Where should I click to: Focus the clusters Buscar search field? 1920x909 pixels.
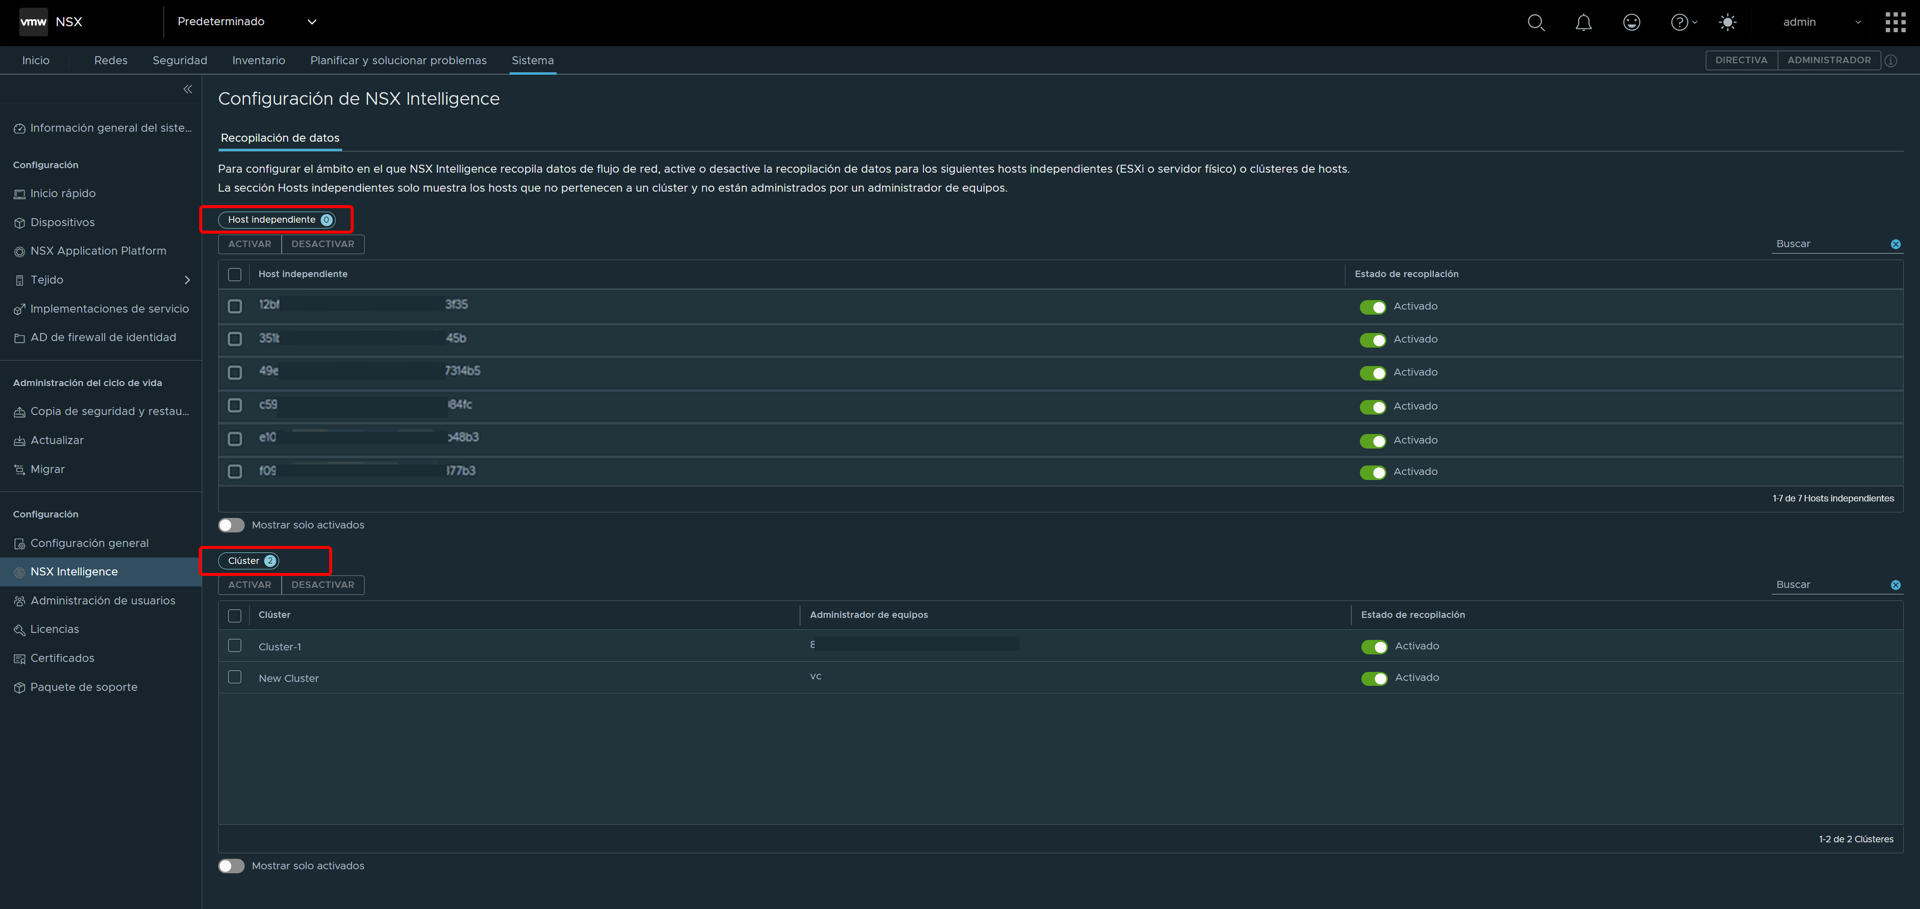point(1830,585)
